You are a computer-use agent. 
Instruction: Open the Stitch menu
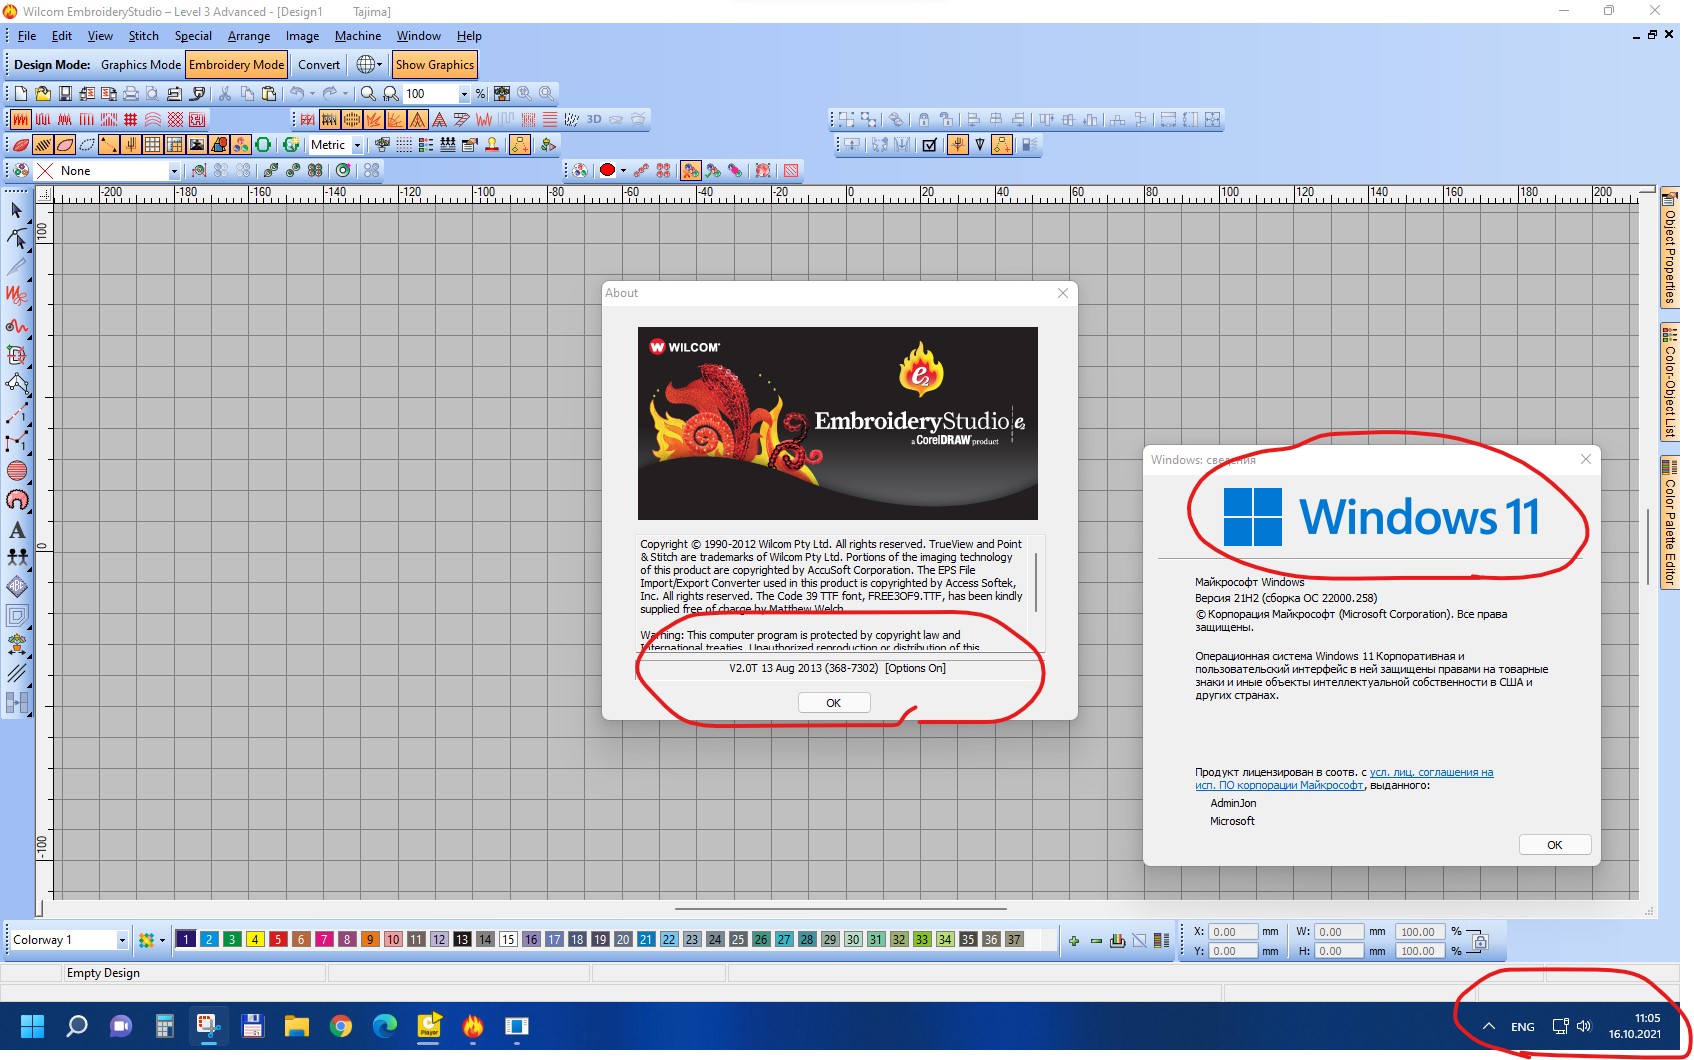coord(143,36)
